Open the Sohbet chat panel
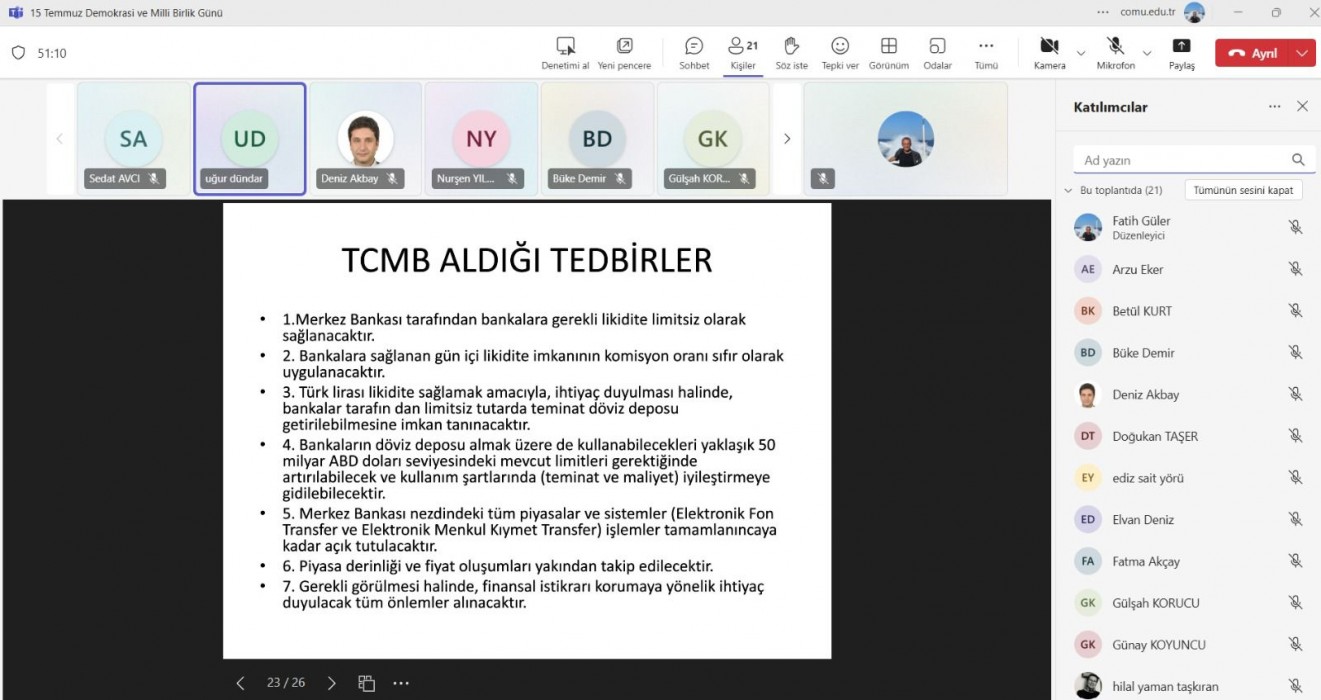 pyautogui.click(x=694, y=53)
